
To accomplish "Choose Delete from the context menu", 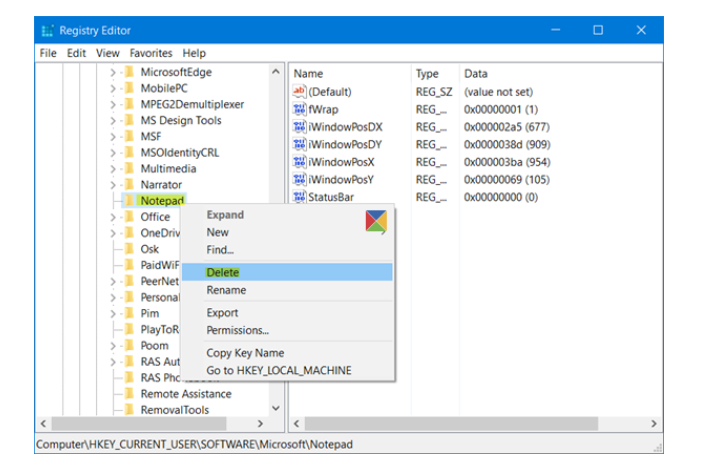I will (287, 272).
